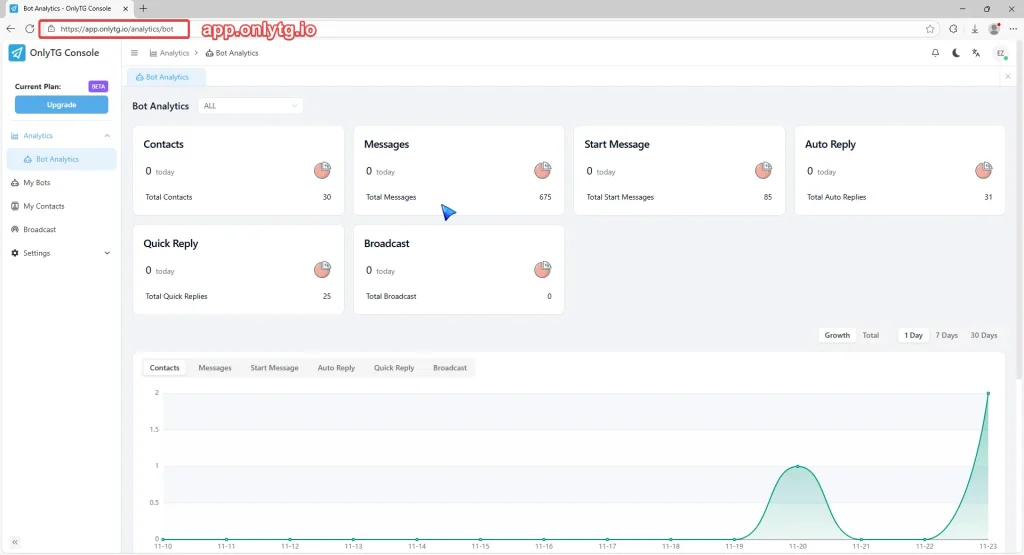This screenshot has width=1024, height=555.
Task: Click the chart data point at 11-23
Action: pyautogui.click(x=988, y=393)
